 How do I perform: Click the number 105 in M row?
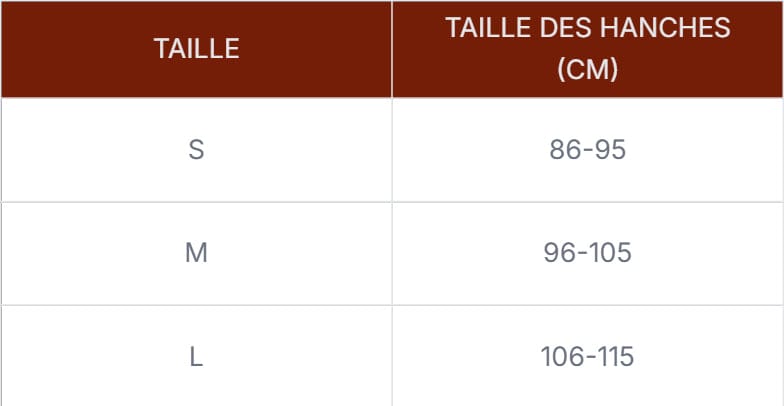coord(612,254)
